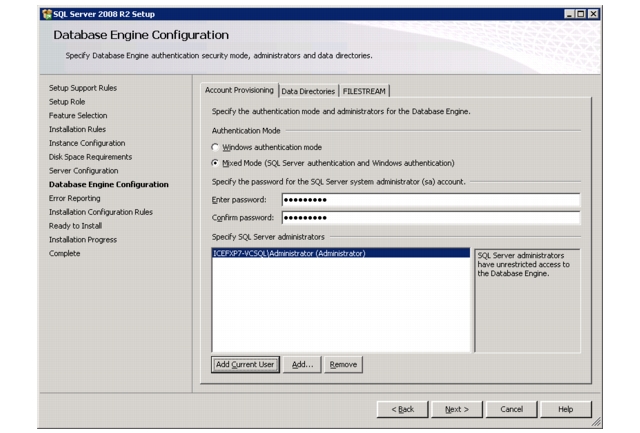The image size is (640, 433).
Task: Click the Confirm password field
Action: [x=431, y=218]
